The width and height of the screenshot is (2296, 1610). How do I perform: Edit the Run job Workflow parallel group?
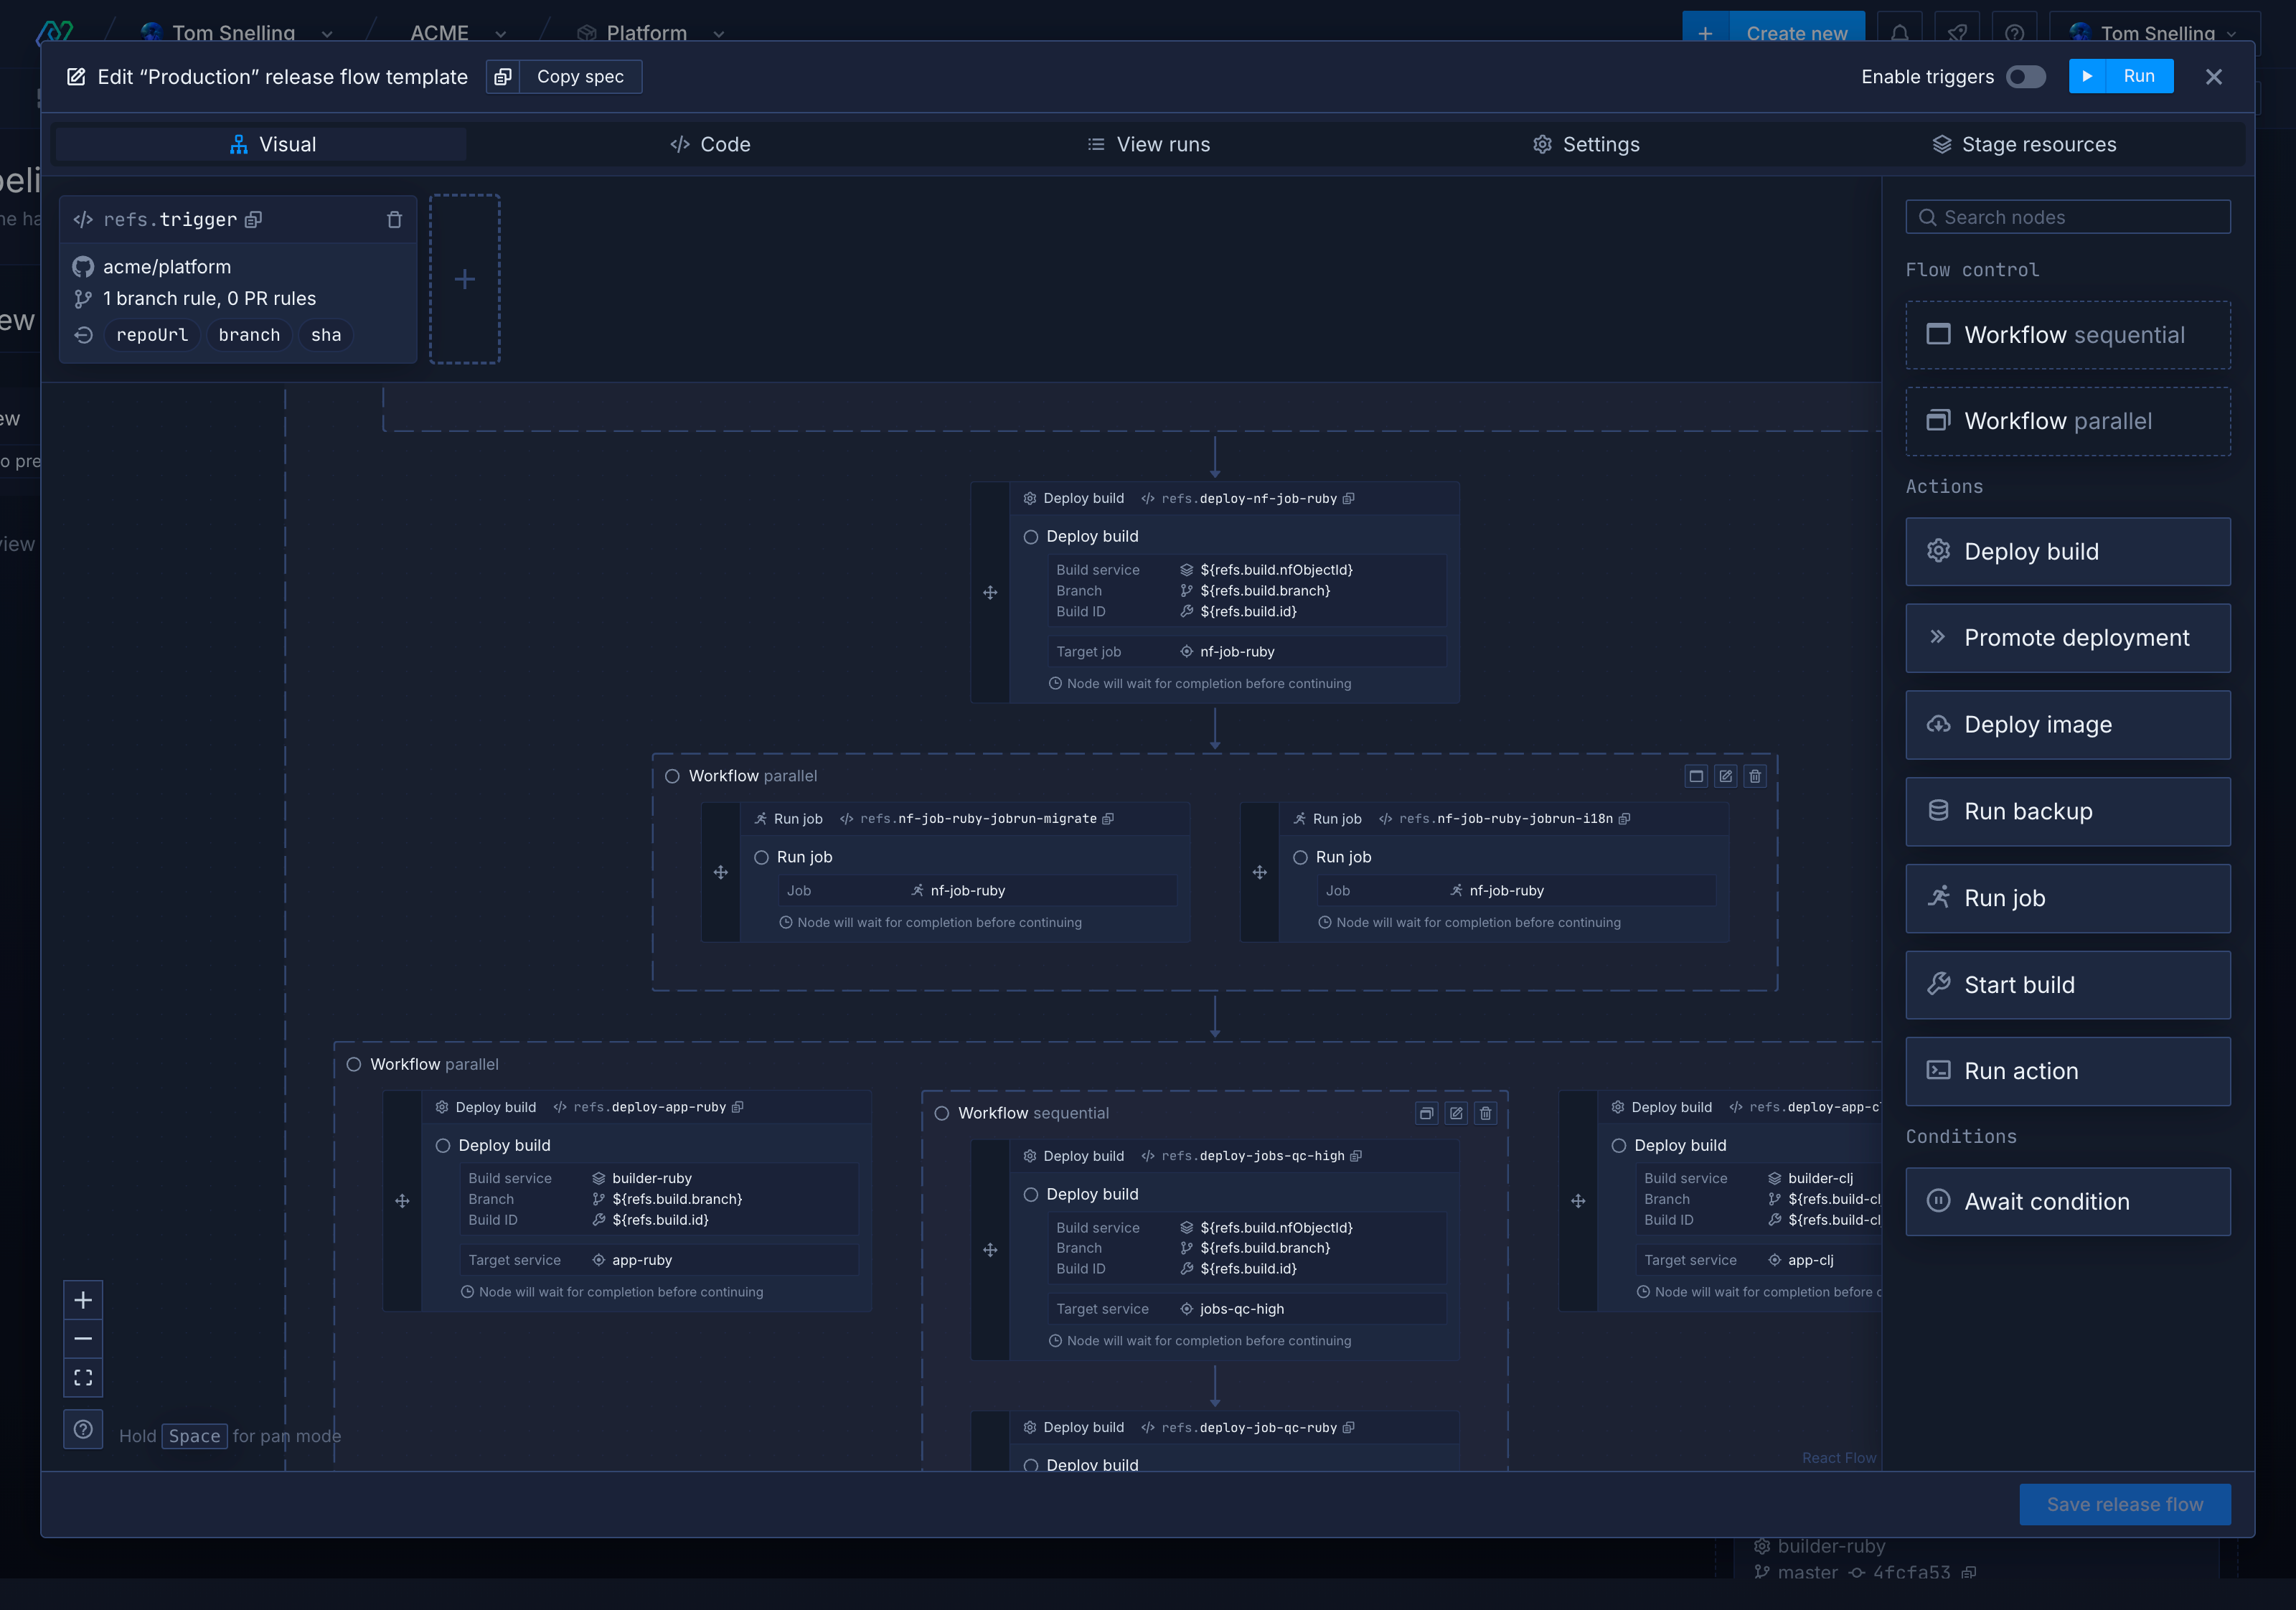coord(1725,776)
